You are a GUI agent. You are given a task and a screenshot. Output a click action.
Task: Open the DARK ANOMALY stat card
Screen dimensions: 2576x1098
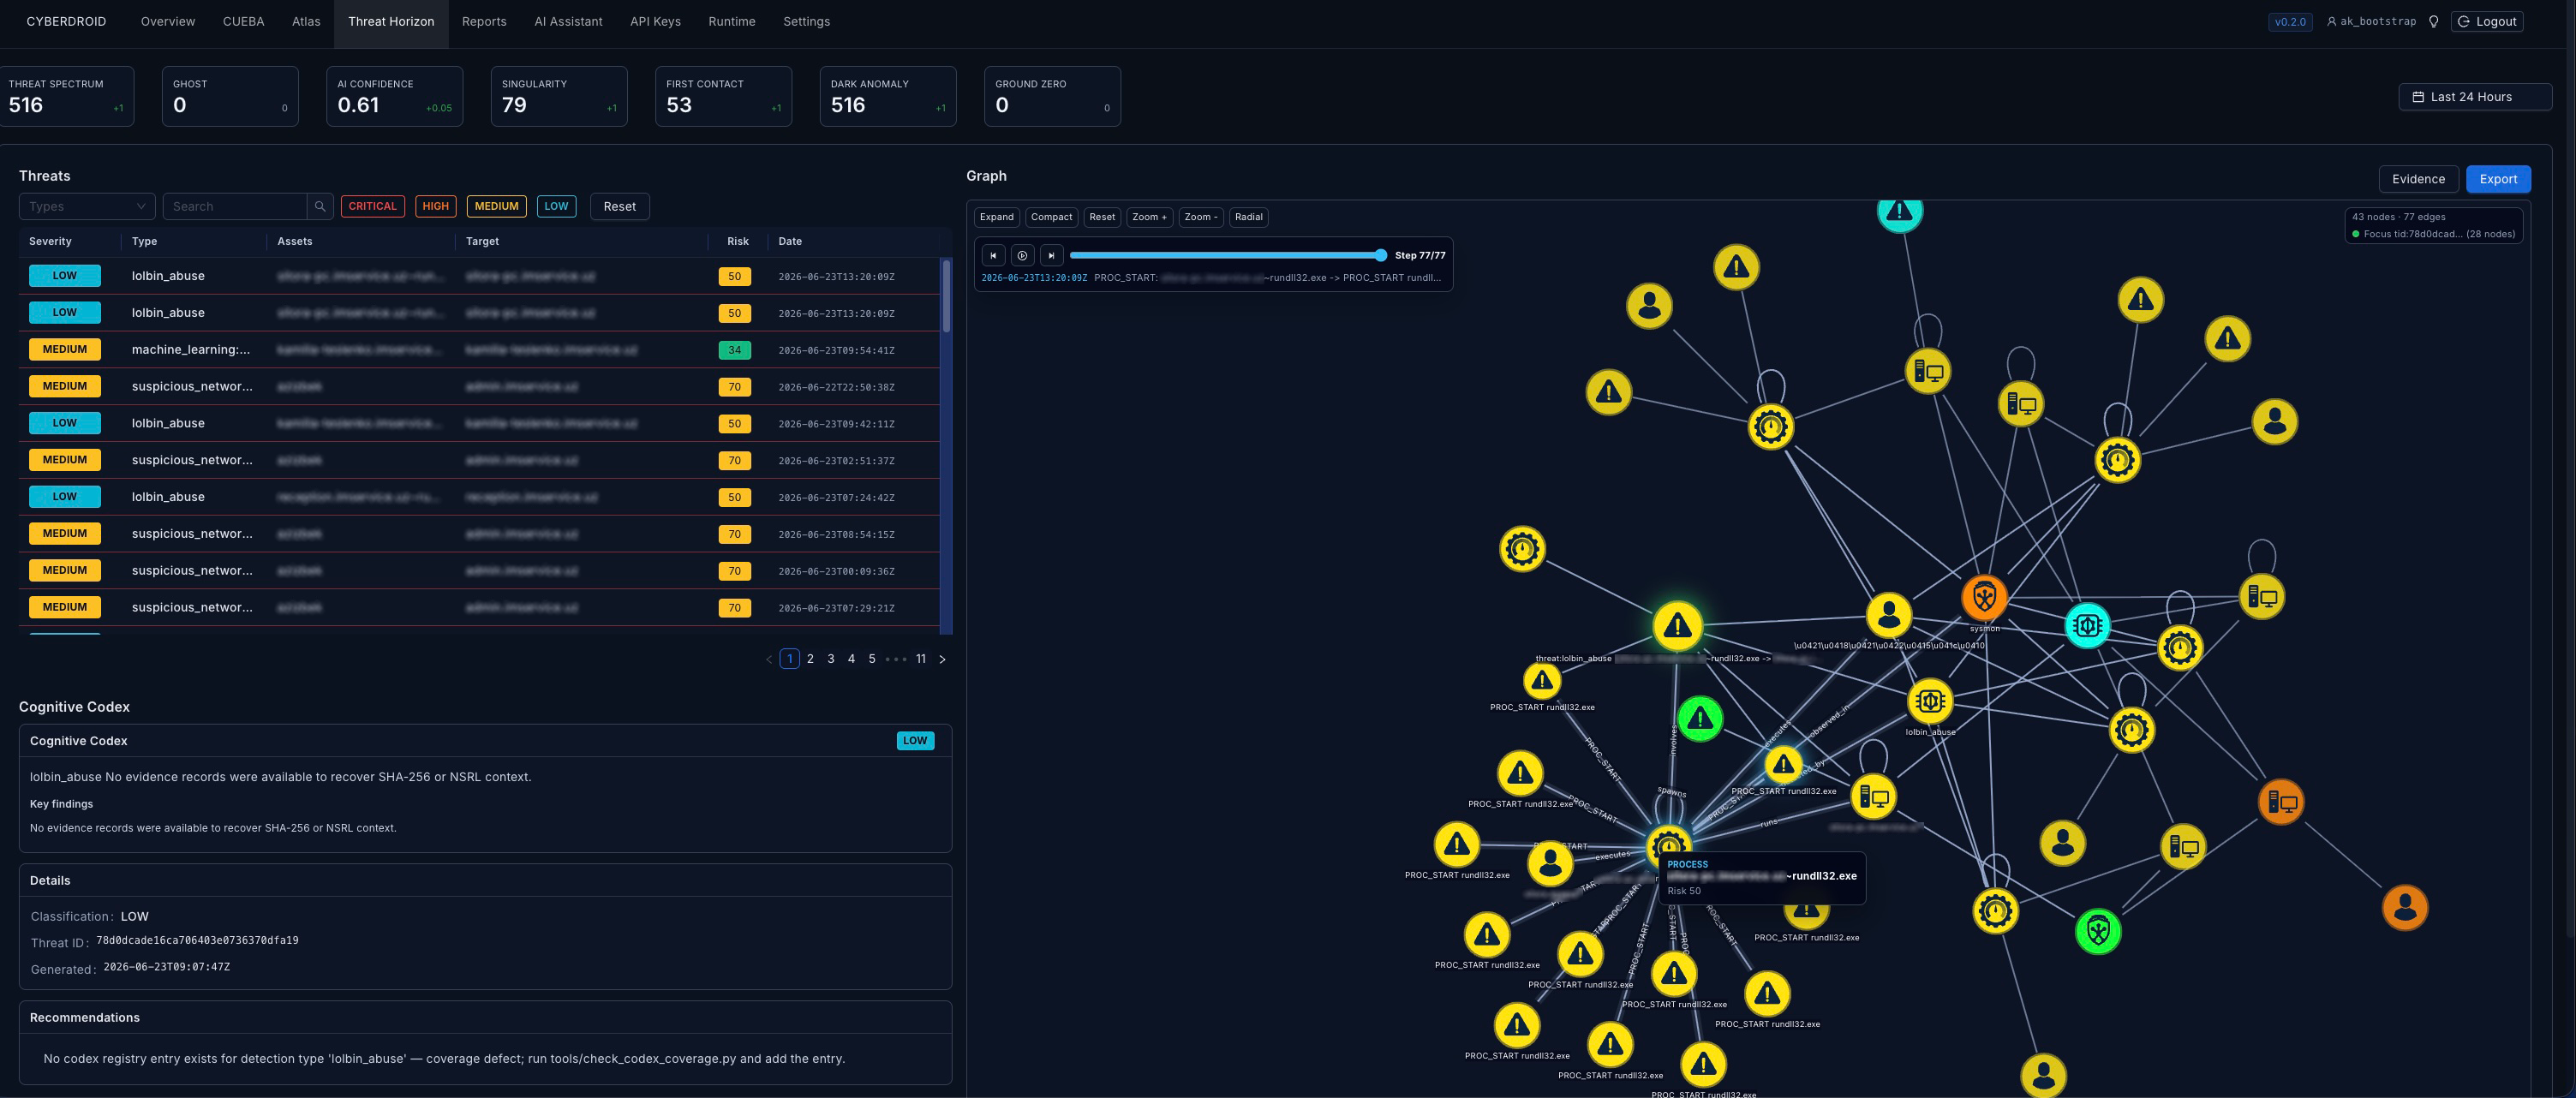(x=887, y=96)
